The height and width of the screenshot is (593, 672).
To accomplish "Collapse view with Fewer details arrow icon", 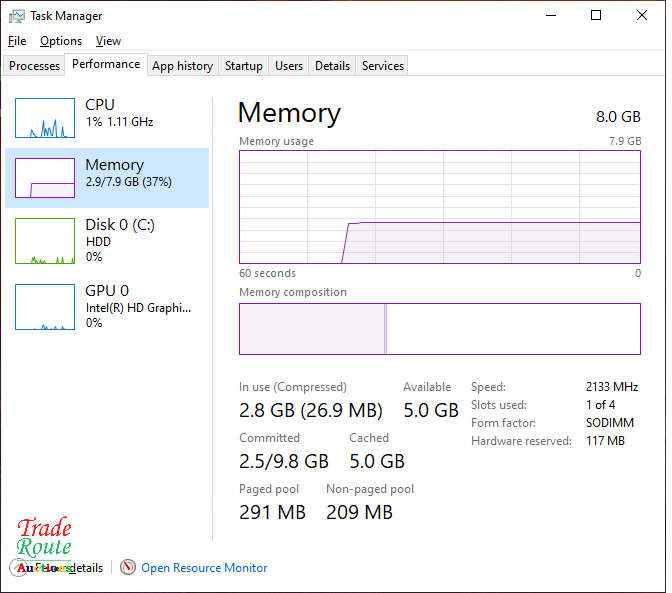I will 19,568.
